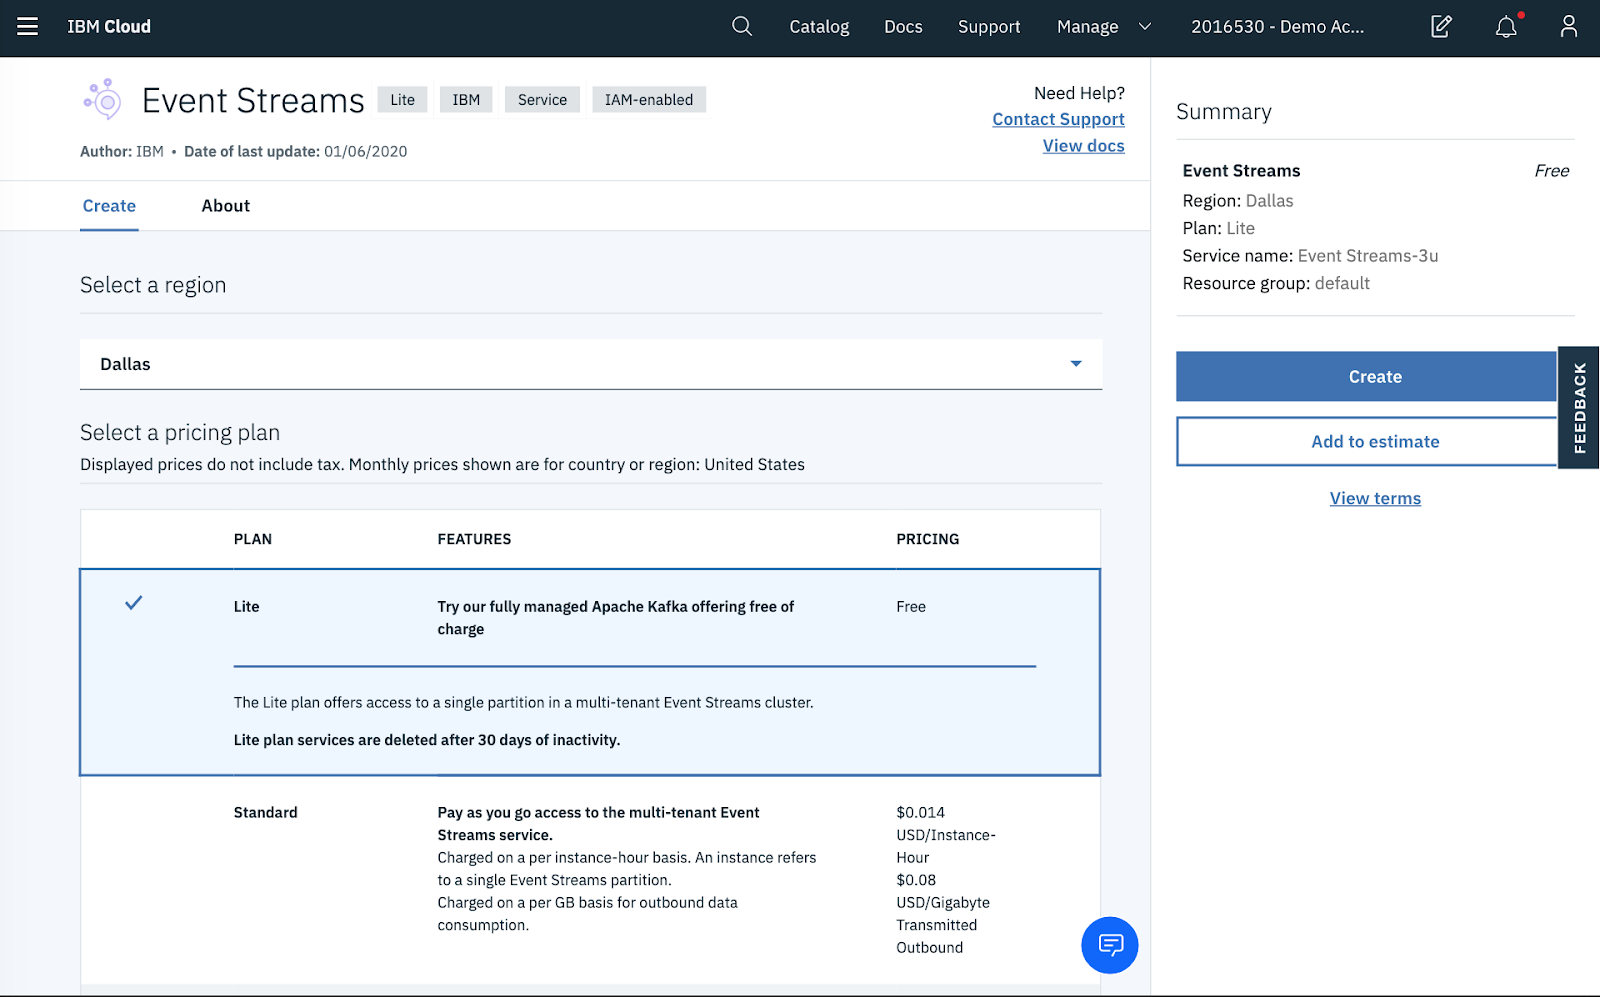Click Manage in the top bar

coord(1087,27)
